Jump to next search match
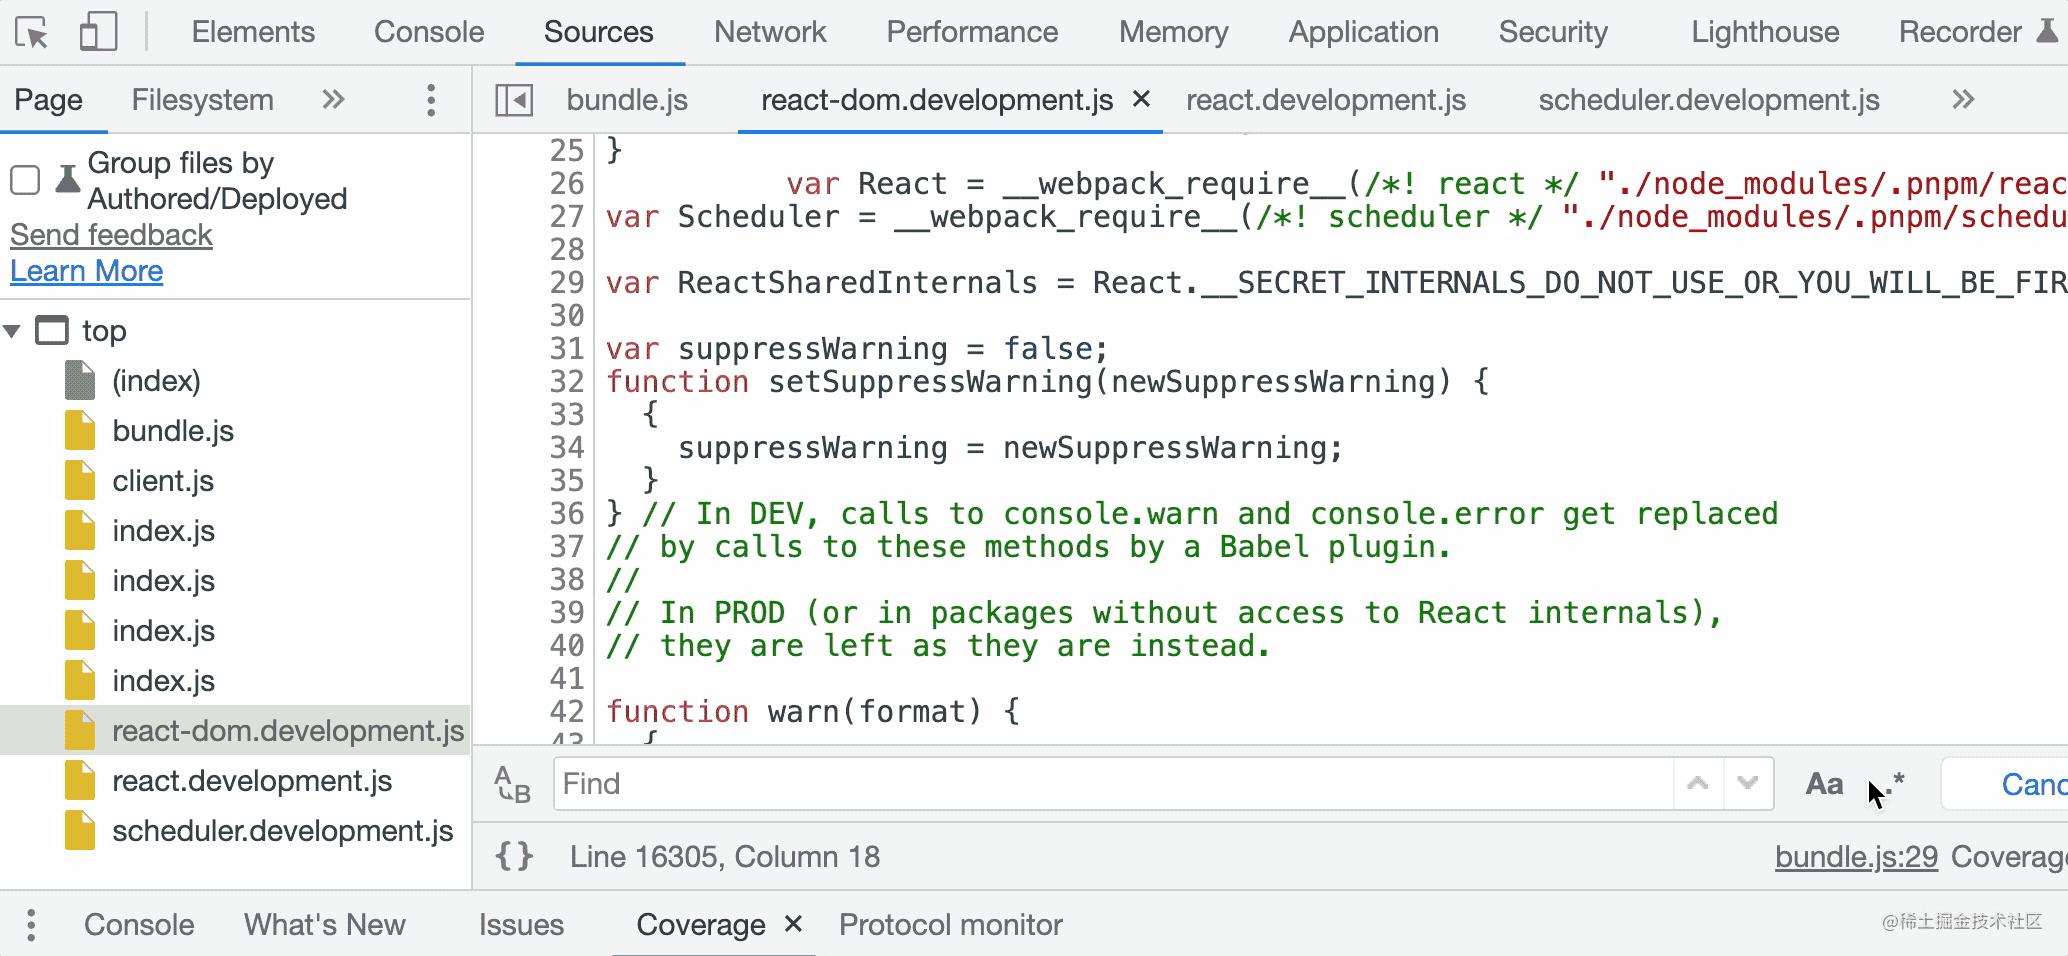 pyautogui.click(x=1747, y=784)
